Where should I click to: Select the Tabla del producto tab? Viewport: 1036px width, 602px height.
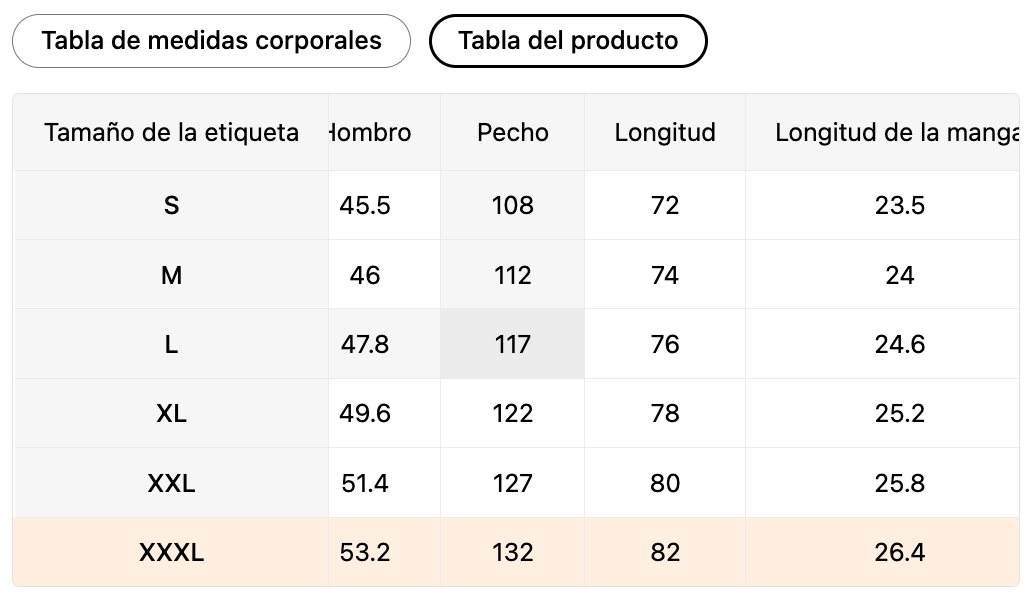pyautogui.click(x=568, y=41)
